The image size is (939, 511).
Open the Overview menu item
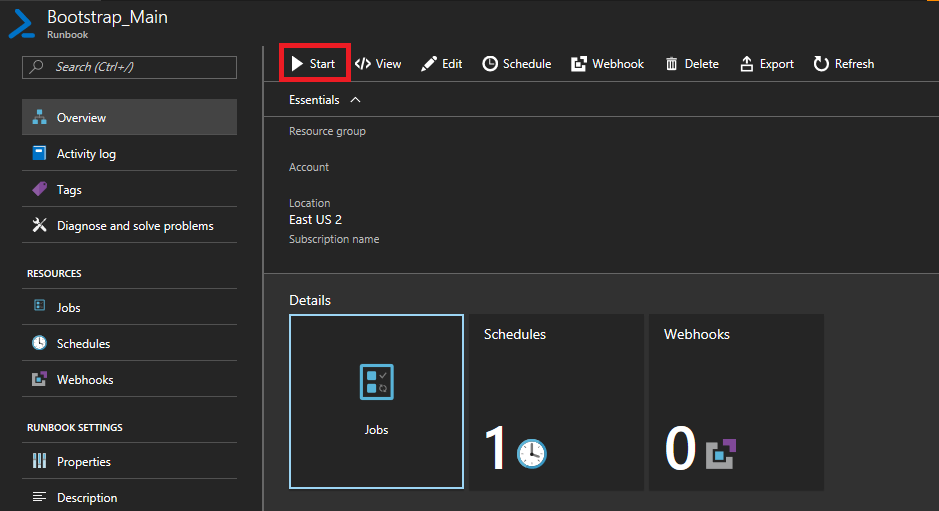[x=129, y=117]
